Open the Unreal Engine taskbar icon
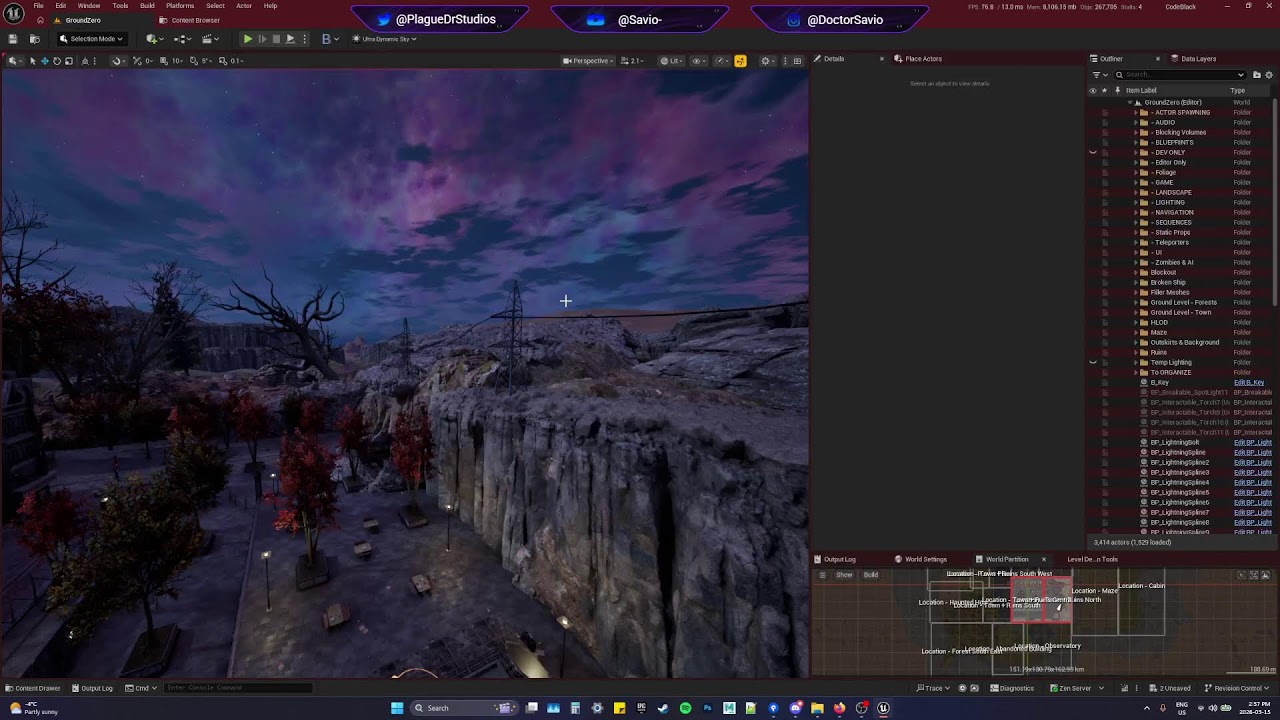This screenshot has height=720, width=1280. pyautogui.click(x=883, y=708)
